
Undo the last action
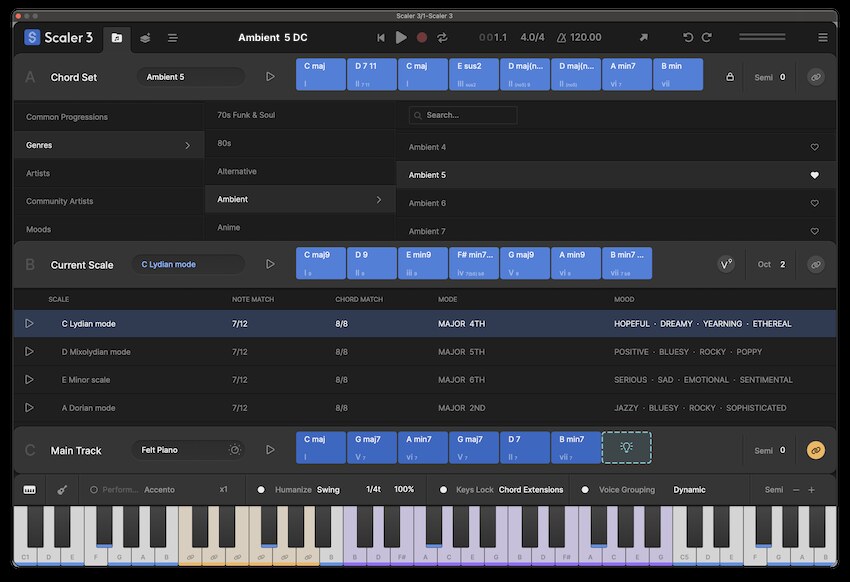pyautogui.click(x=688, y=36)
